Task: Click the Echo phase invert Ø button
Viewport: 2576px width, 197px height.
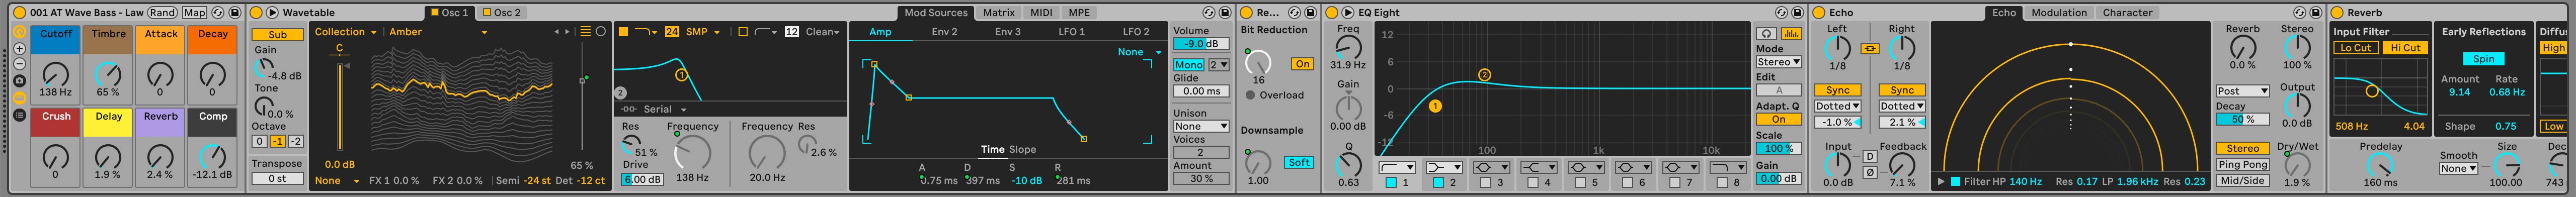Action: [1870, 172]
